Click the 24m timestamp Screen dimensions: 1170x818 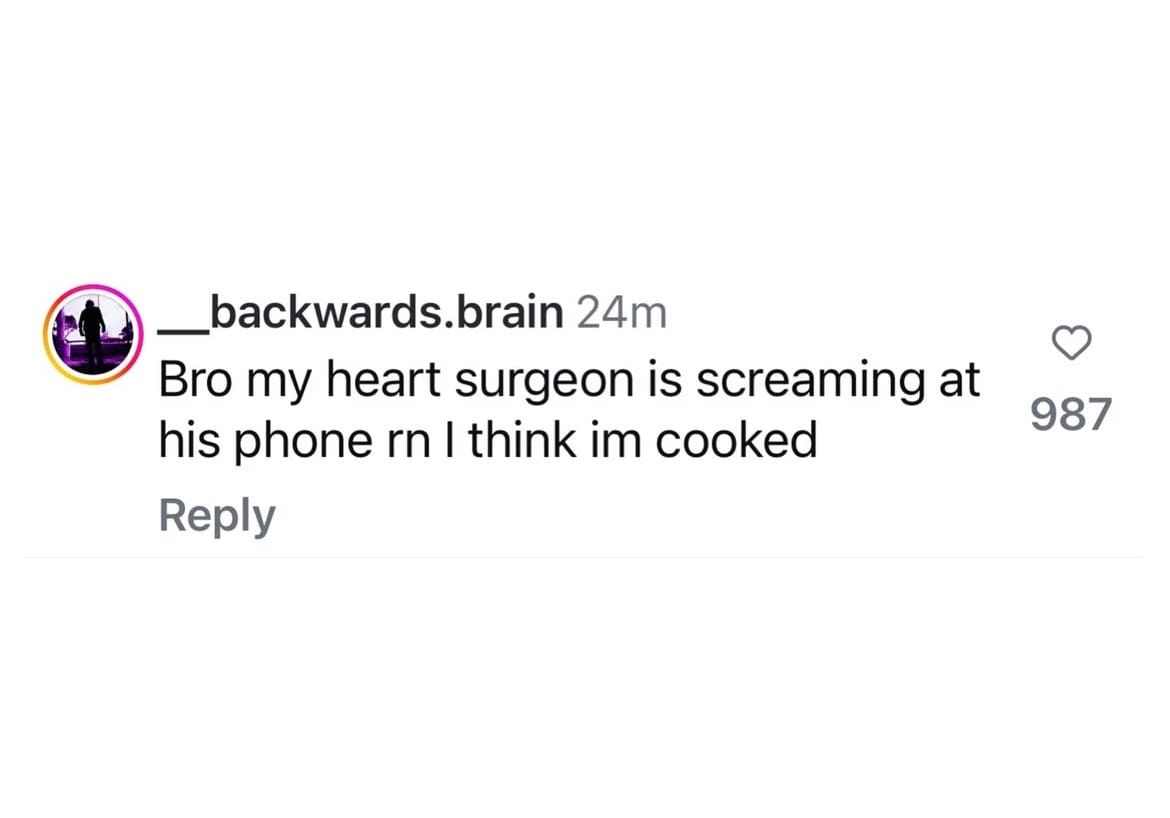[622, 313]
